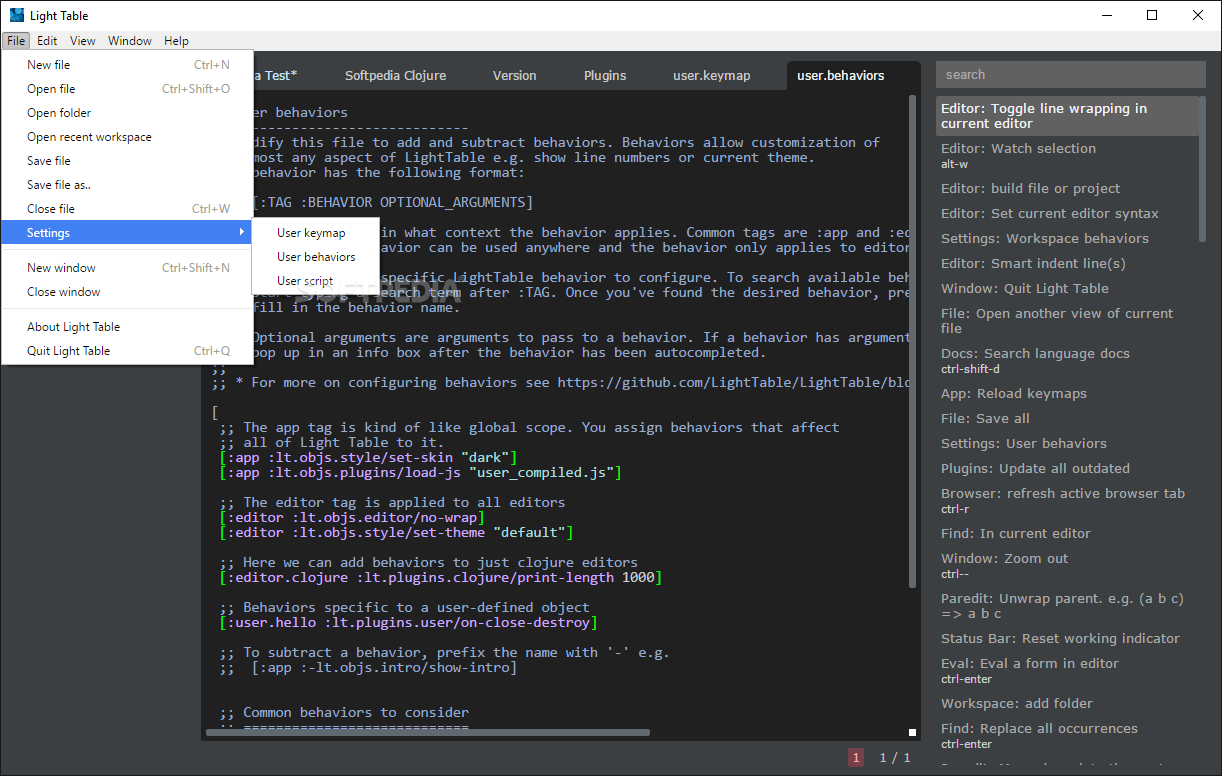Viewport: 1222px width, 776px height.
Task: Choose Open file menu entry
Action: tap(128, 89)
